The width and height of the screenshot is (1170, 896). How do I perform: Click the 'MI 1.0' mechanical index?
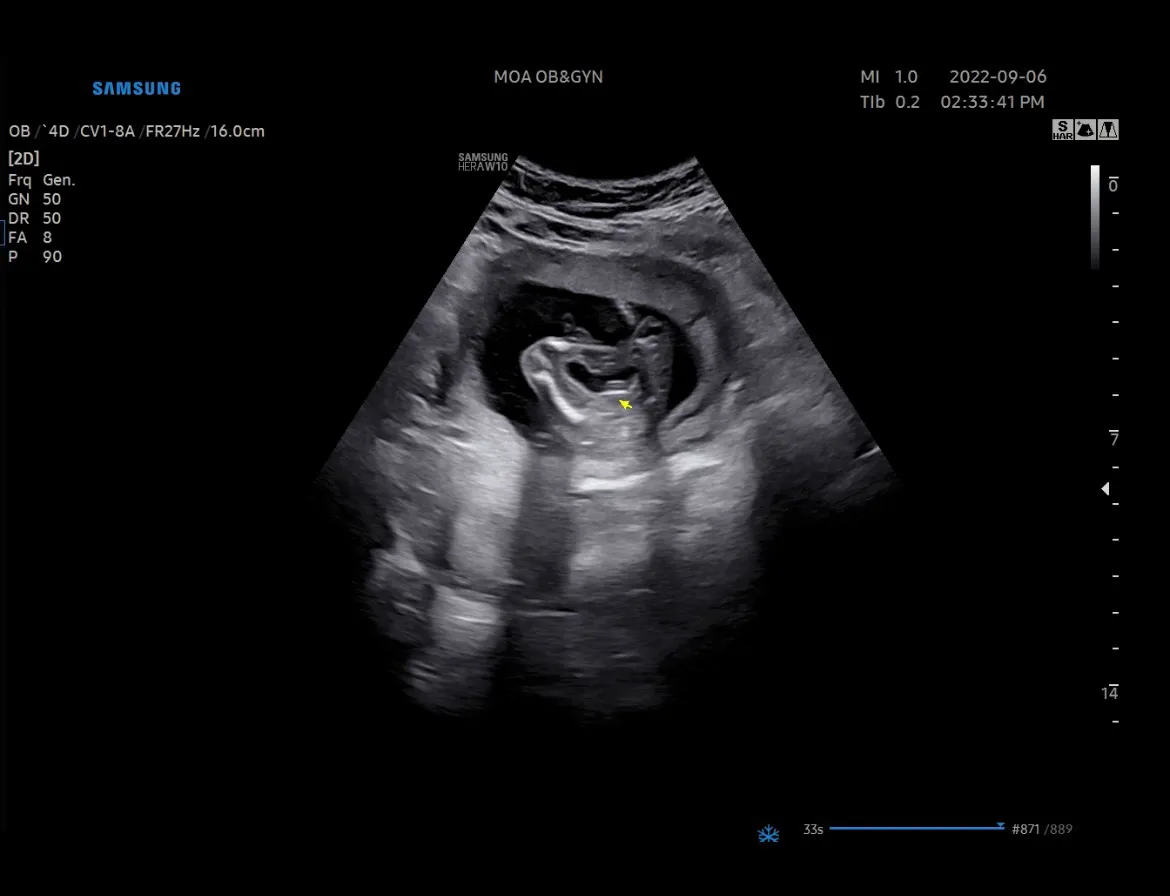point(889,77)
